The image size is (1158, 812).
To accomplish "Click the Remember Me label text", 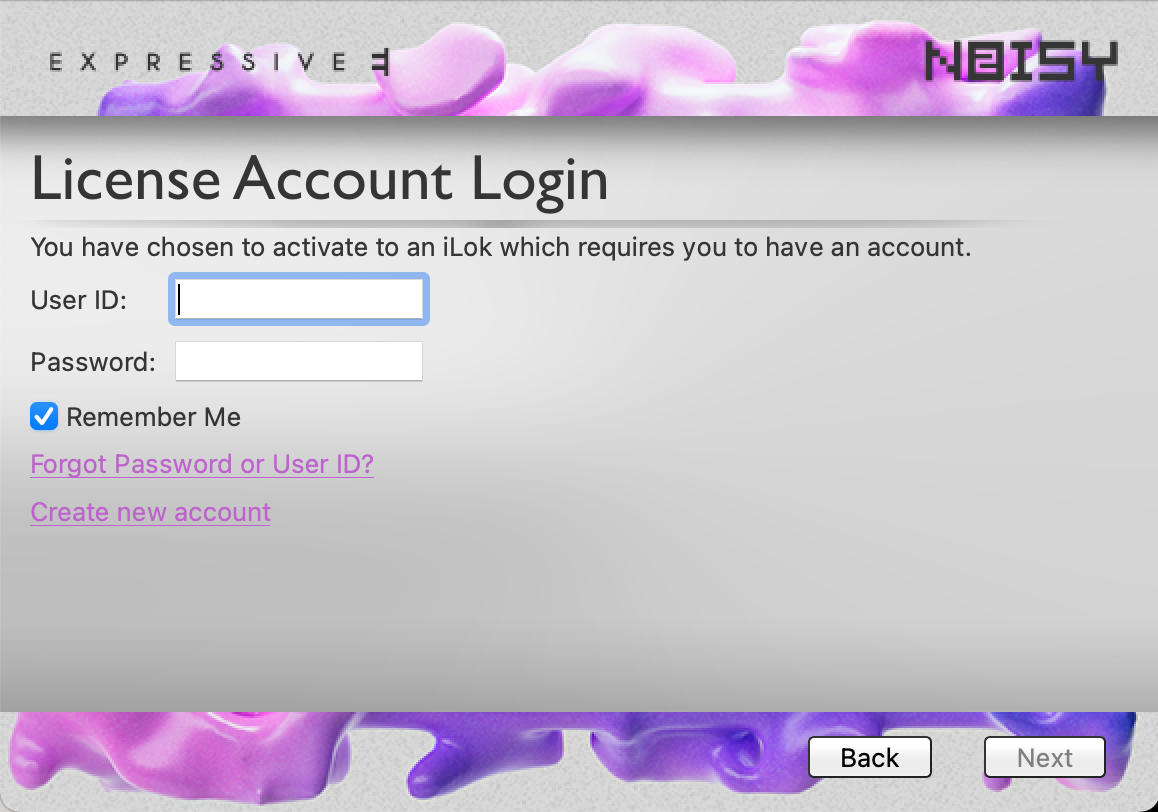I will click(154, 417).
